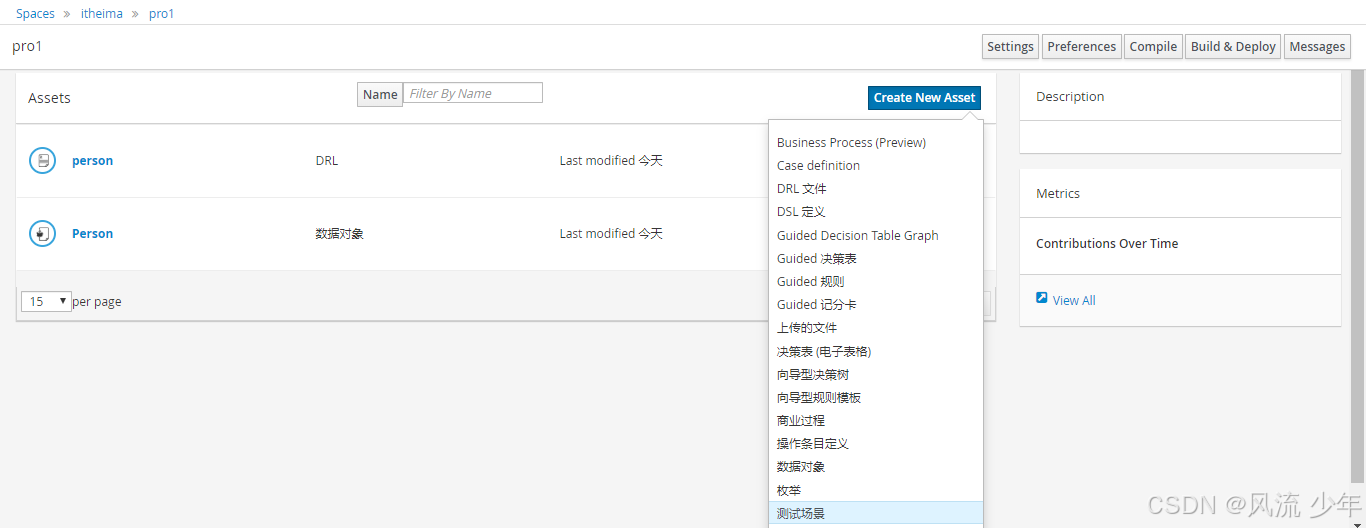Click 数据对象 type text in Person row
Image resolution: width=1366 pixels, height=528 pixels.
pos(340,233)
